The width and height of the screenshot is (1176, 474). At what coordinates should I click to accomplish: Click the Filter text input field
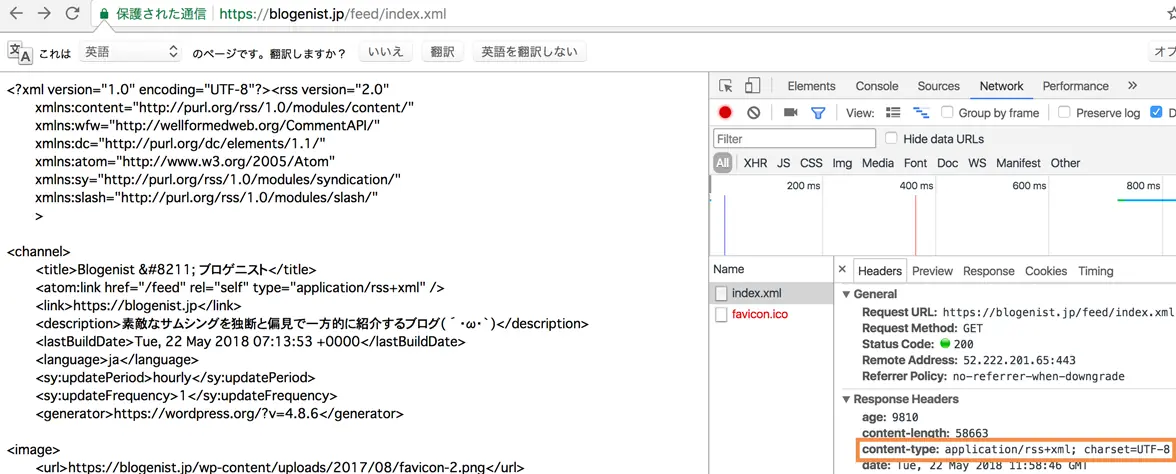click(x=794, y=139)
